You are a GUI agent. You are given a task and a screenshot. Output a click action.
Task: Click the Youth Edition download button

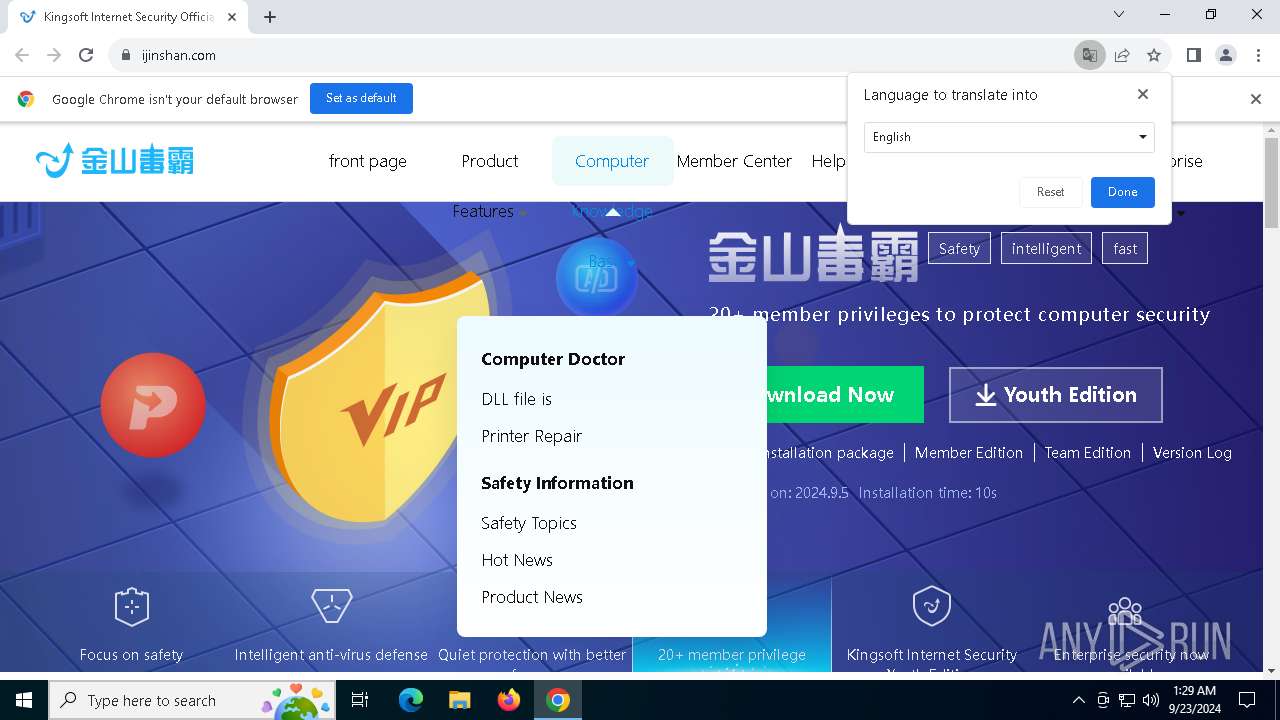pyautogui.click(x=1055, y=395)
